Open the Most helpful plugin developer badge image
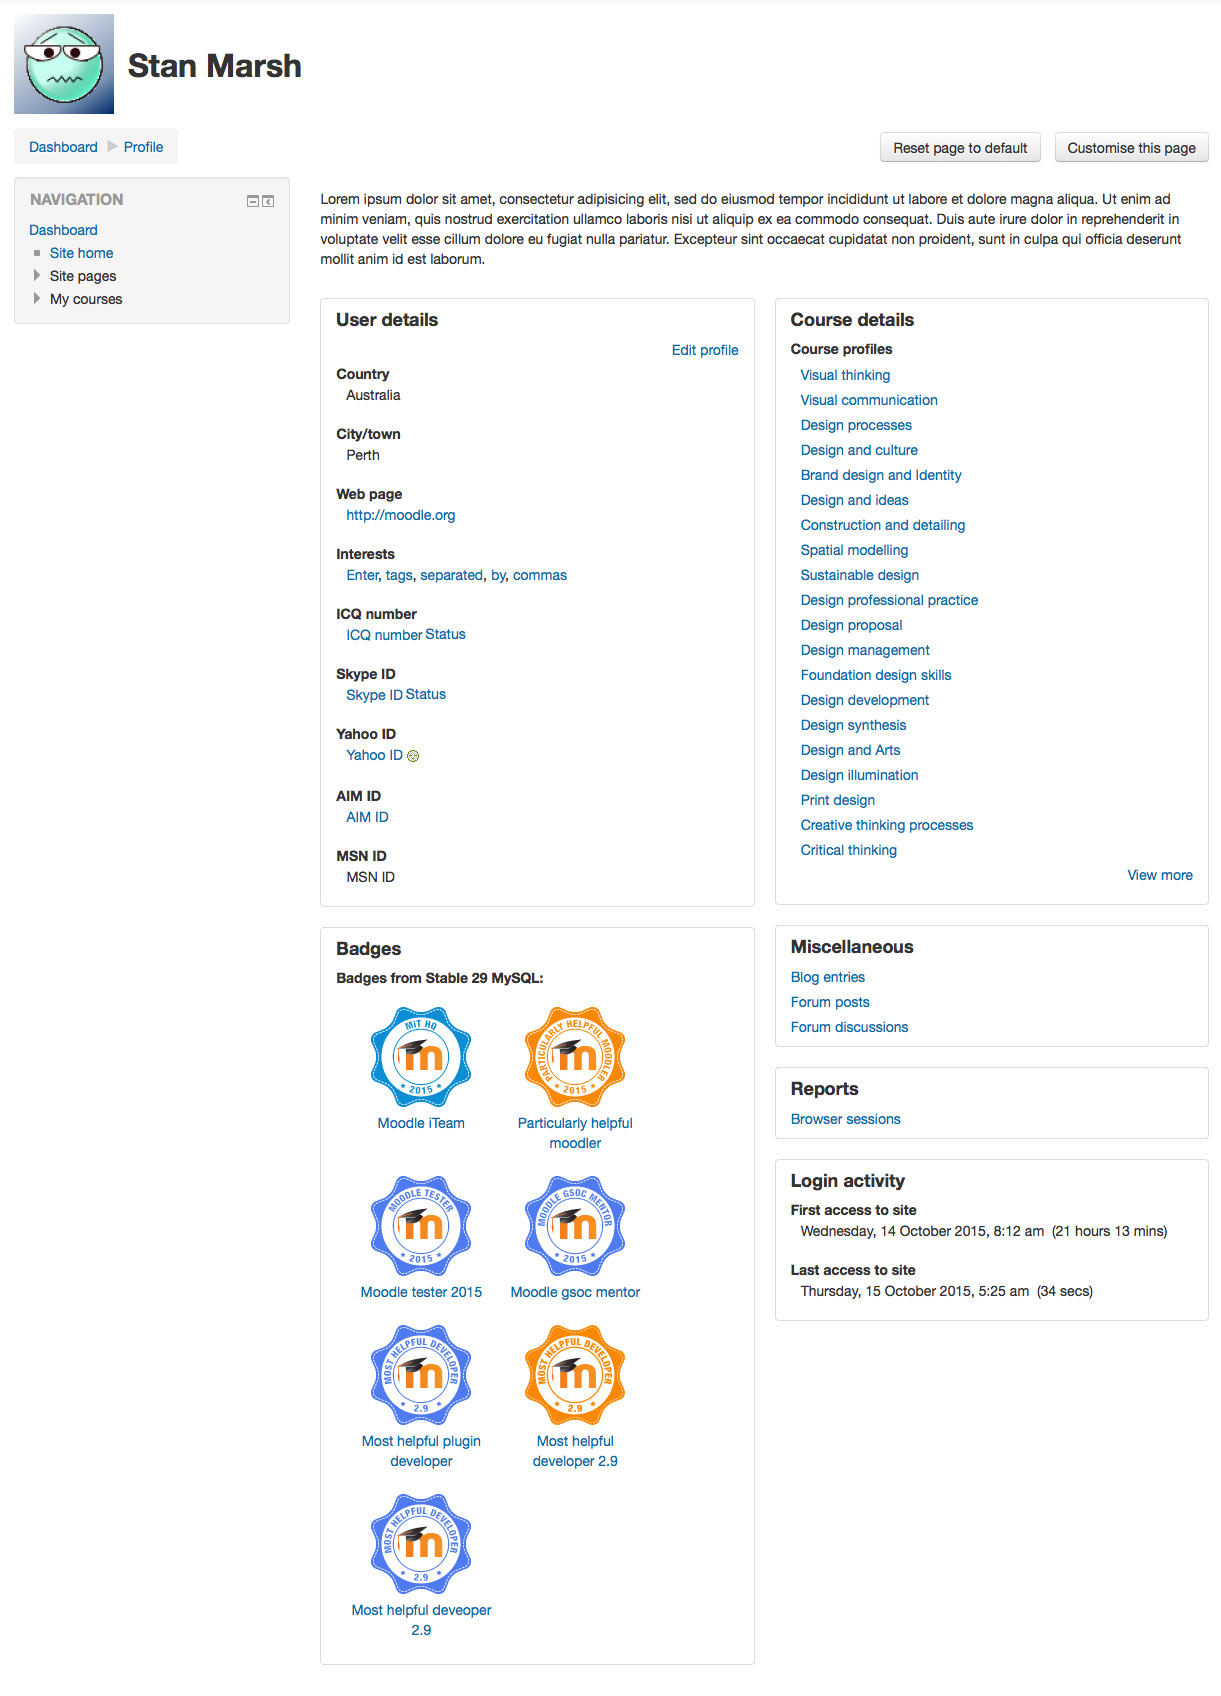 [421, 1375]
